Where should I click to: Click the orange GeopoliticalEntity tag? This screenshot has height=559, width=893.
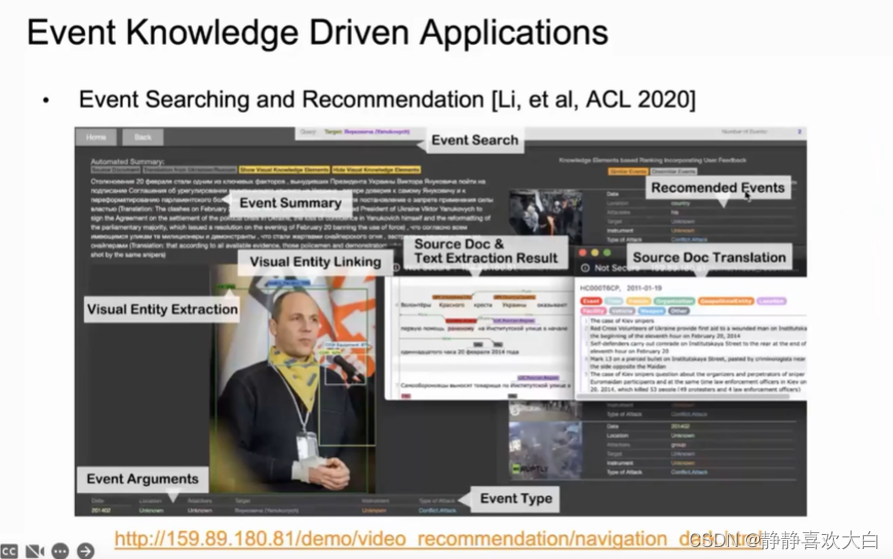[726, 301]
